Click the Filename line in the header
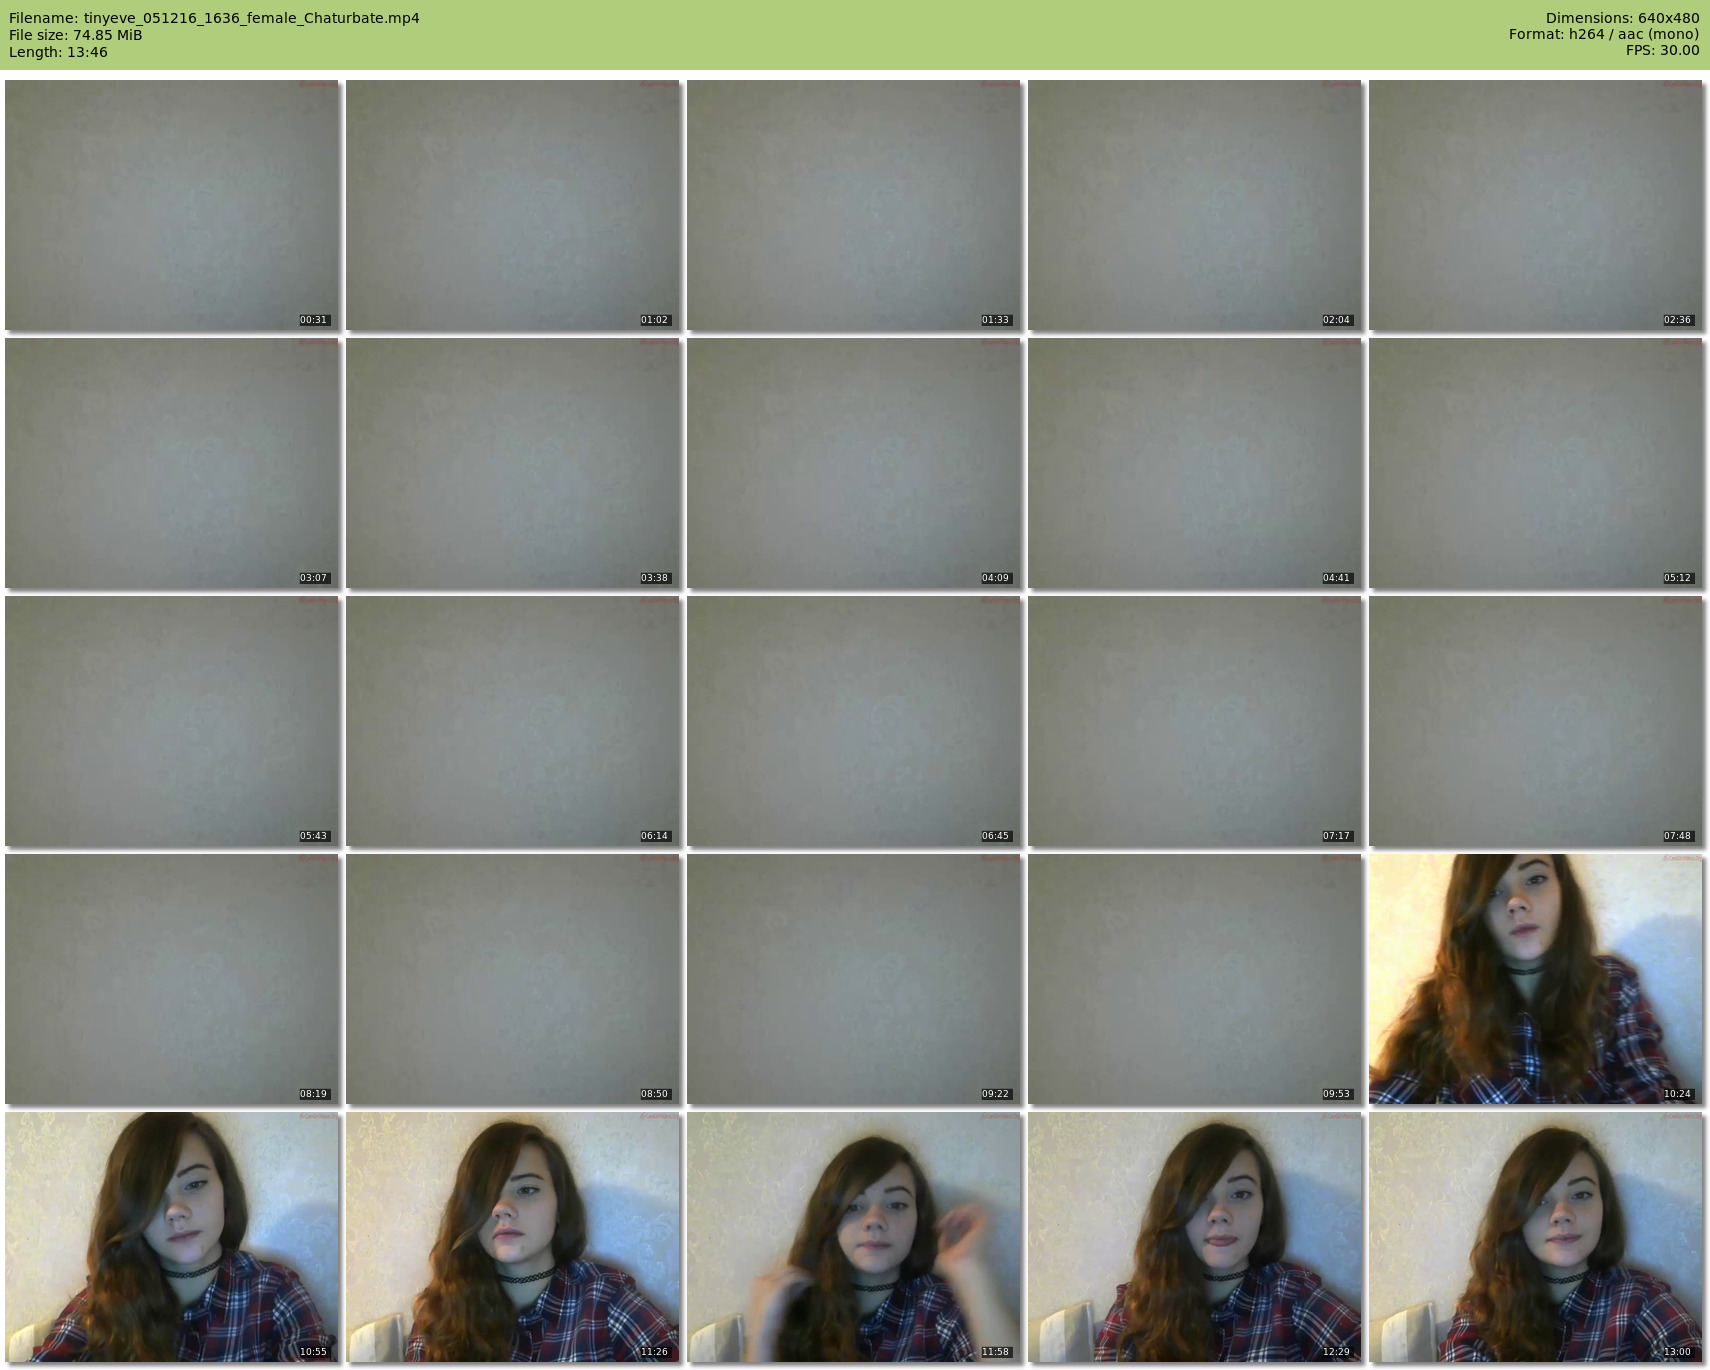The image size is (1710, 1370). [x=214, y=18]
